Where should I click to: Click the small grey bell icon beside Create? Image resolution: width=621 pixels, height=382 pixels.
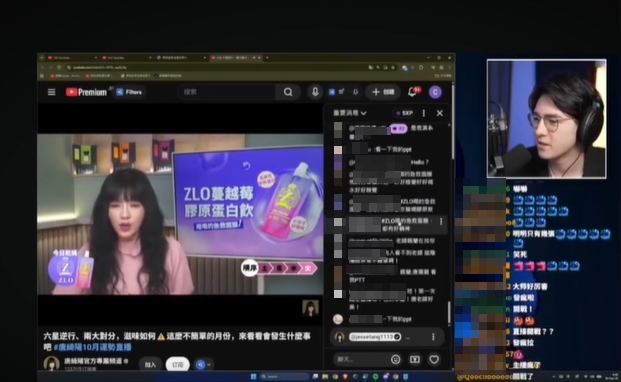point(355,92)
